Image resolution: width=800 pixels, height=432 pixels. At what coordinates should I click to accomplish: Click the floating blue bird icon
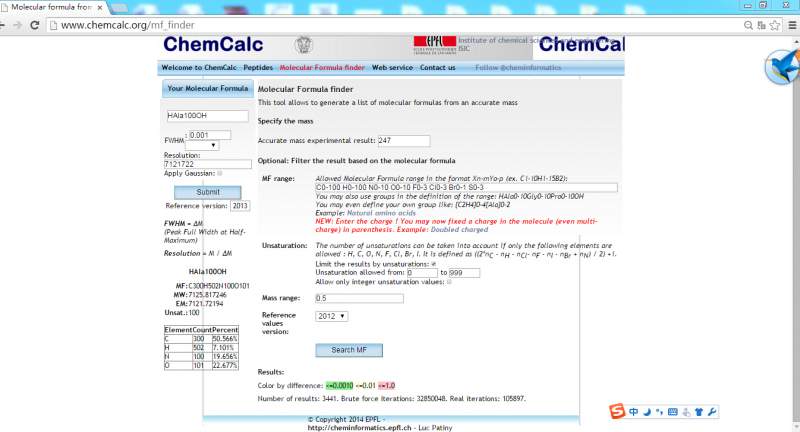[x=782, y=67]
